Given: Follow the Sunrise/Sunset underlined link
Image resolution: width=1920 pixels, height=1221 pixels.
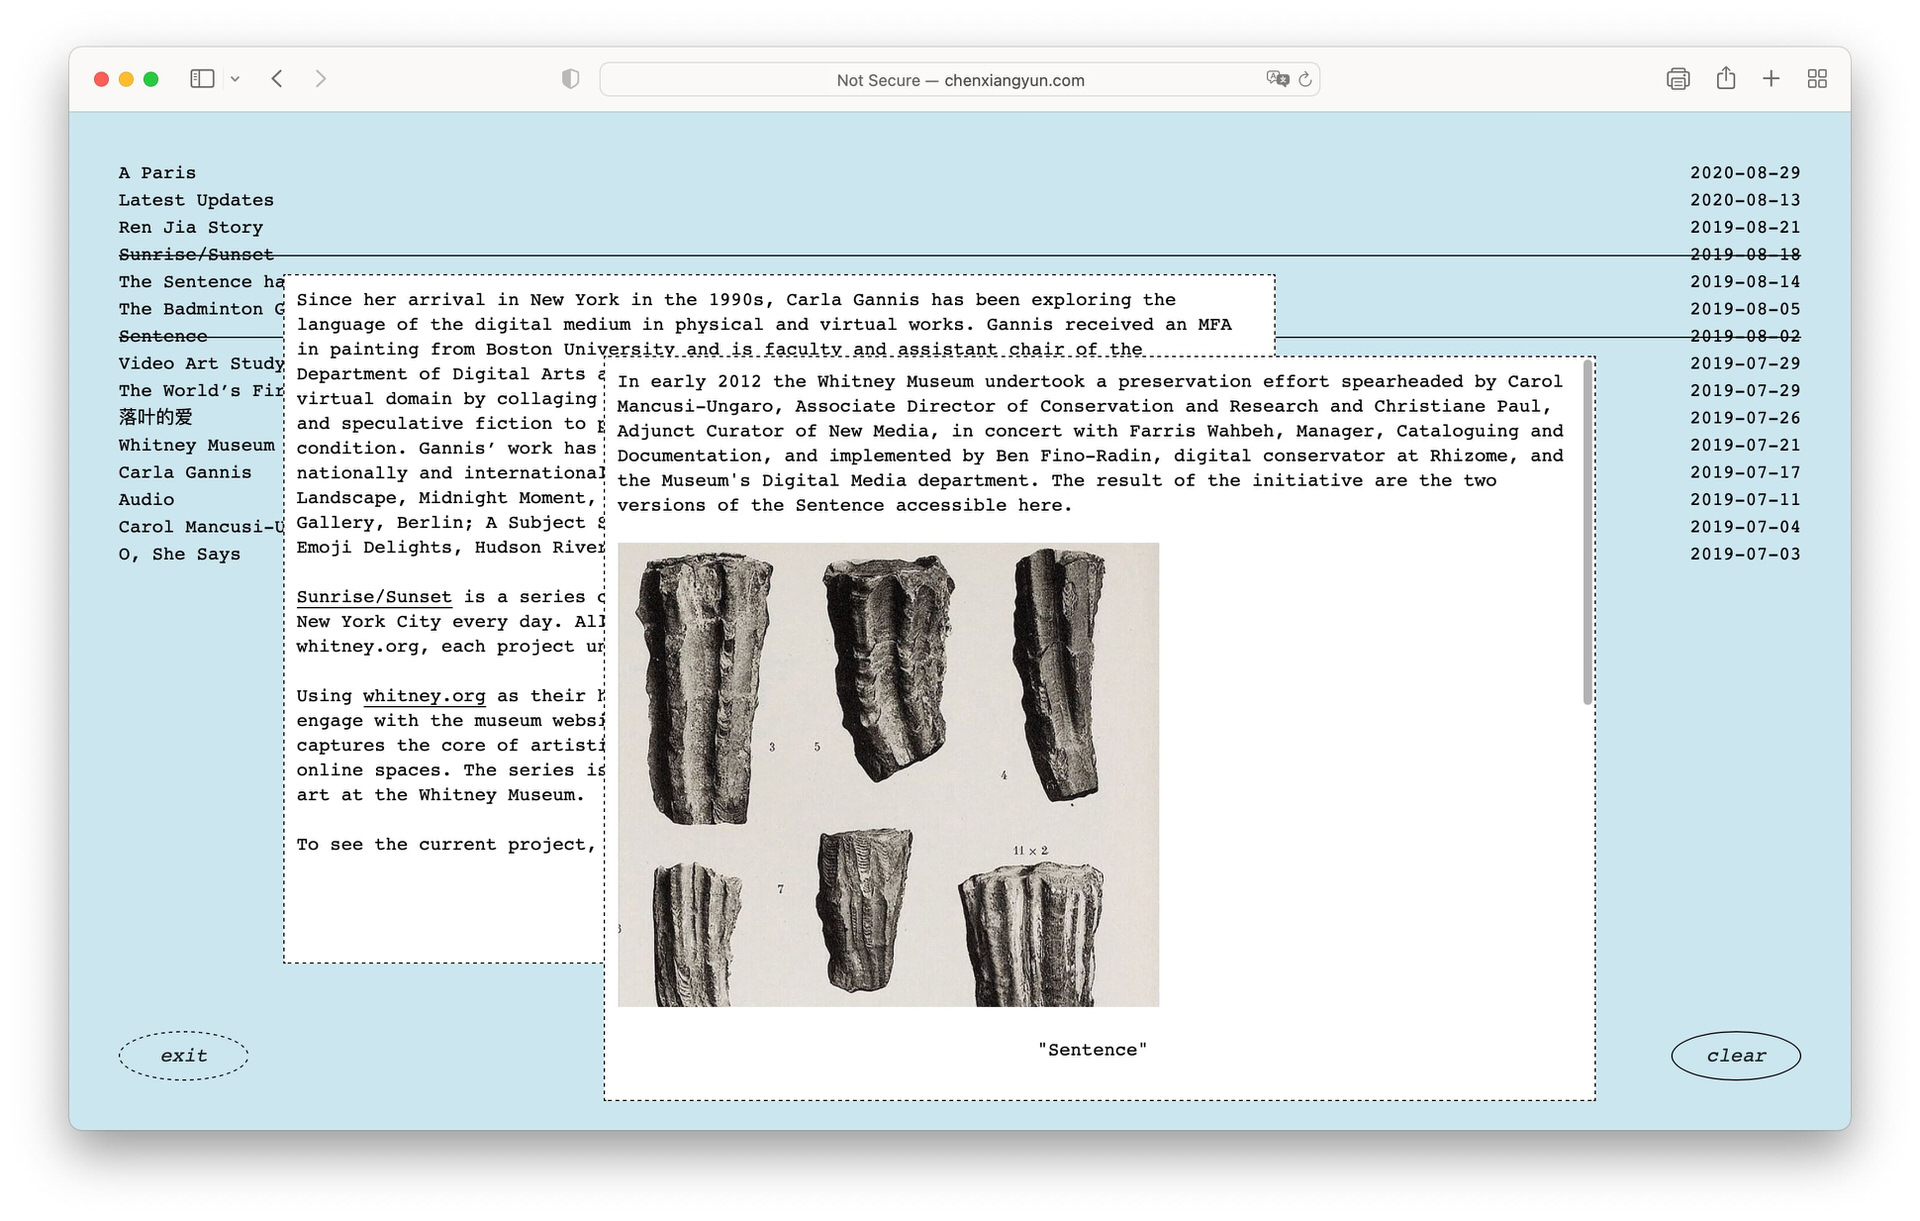Looking at the screenshot, I should (374, 597).
